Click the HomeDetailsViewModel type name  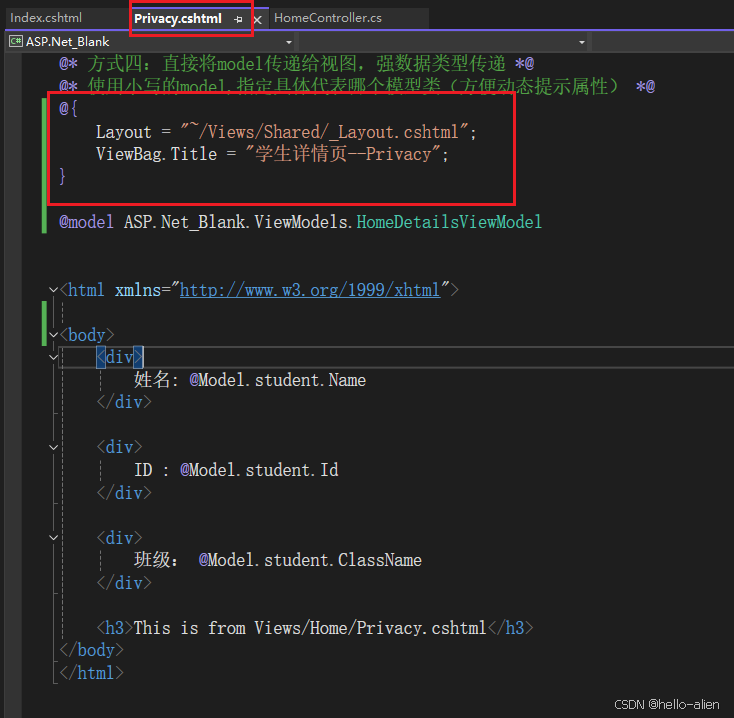449,222
